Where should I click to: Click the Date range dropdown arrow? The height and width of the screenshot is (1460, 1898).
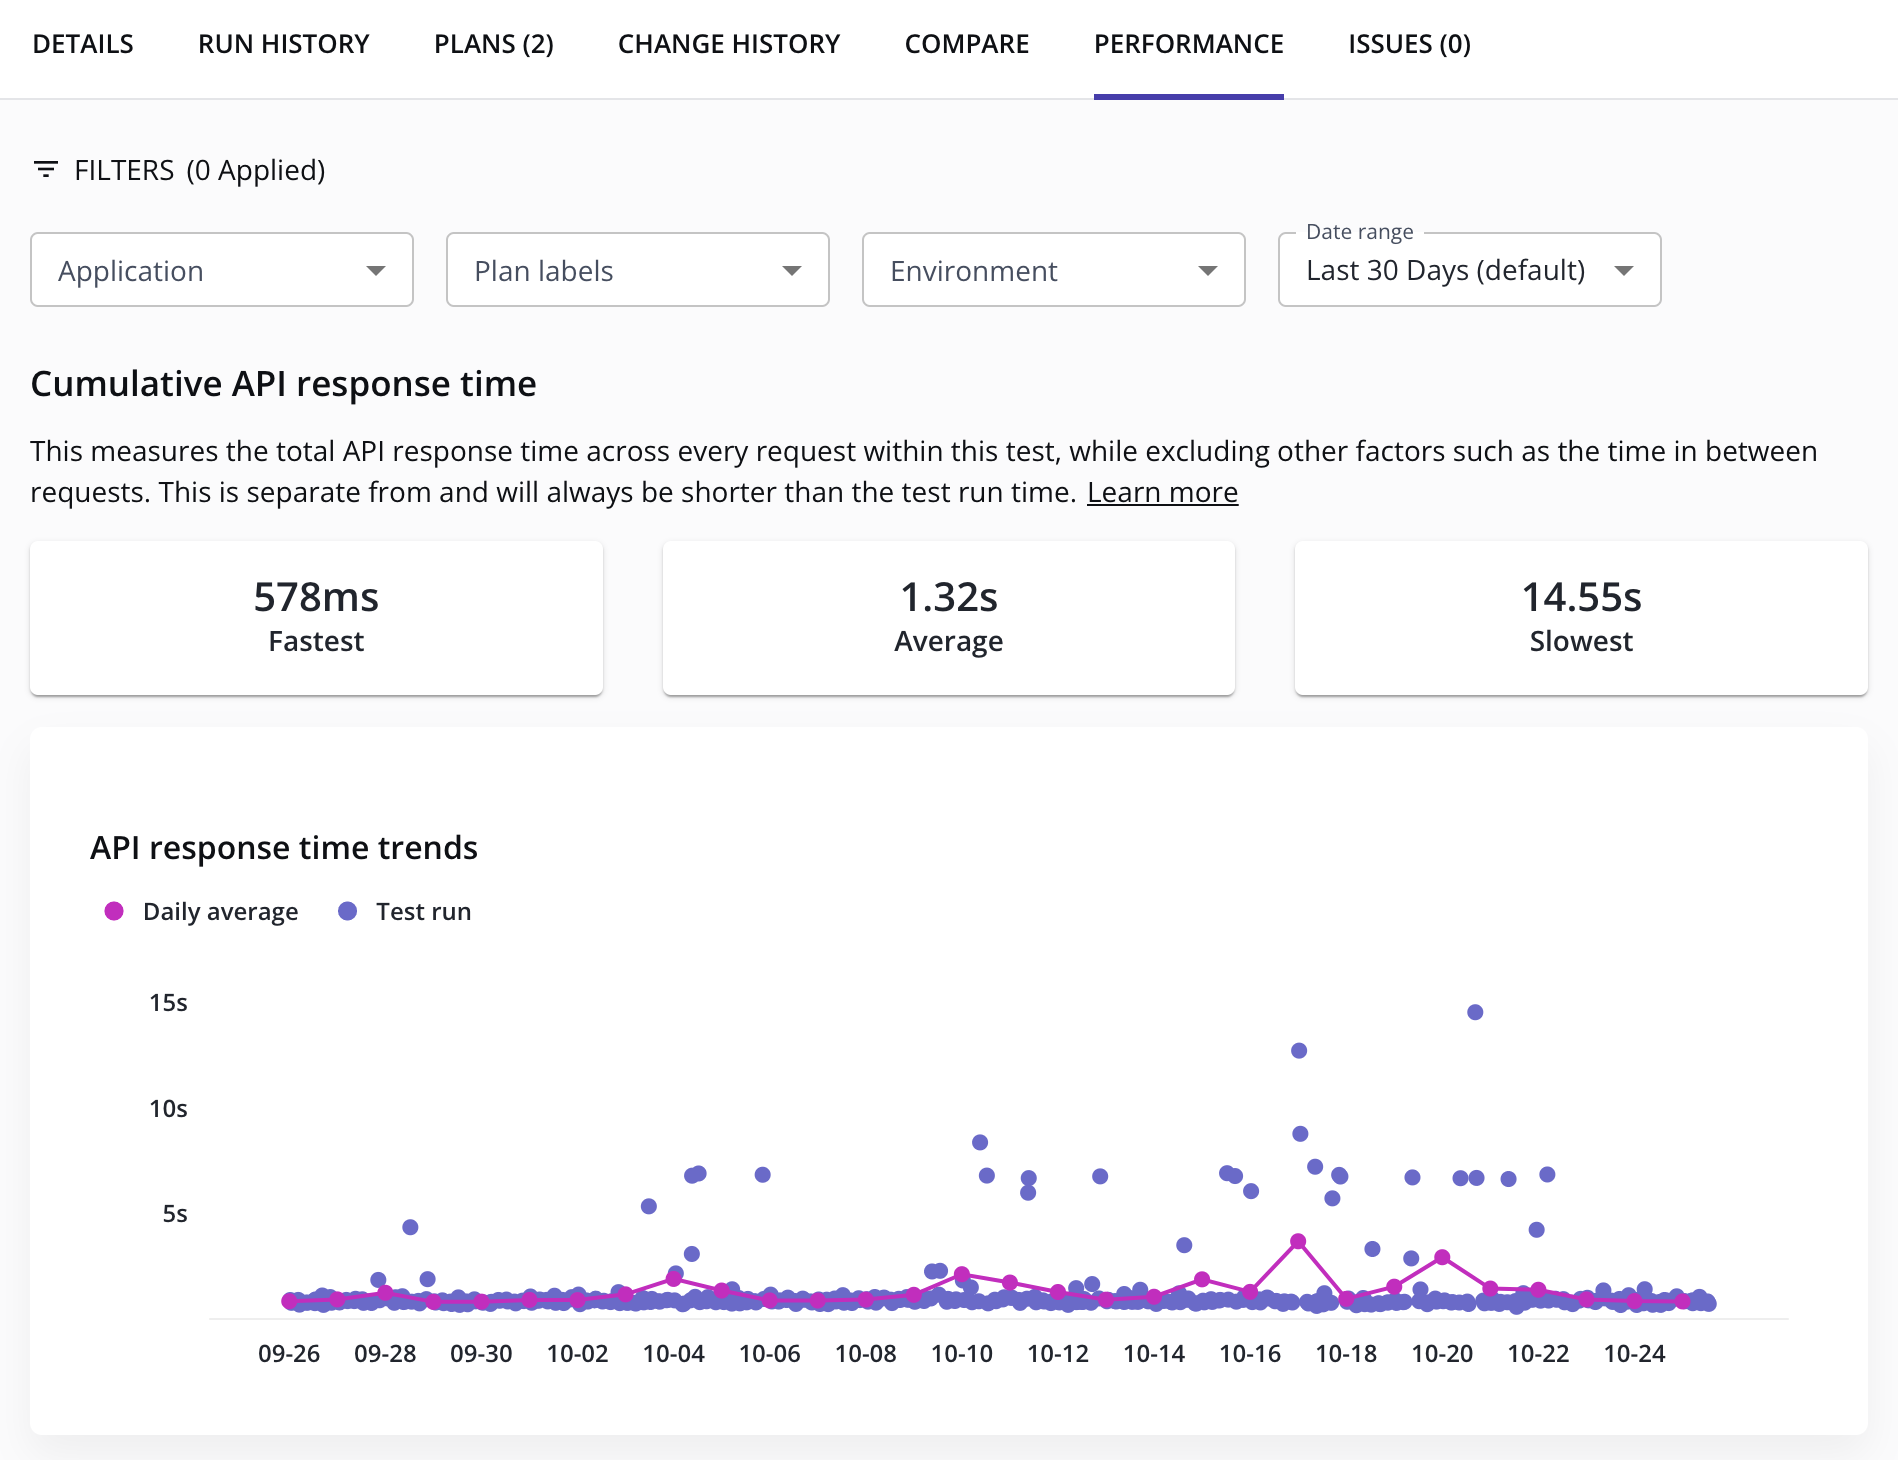point(1624,271)
